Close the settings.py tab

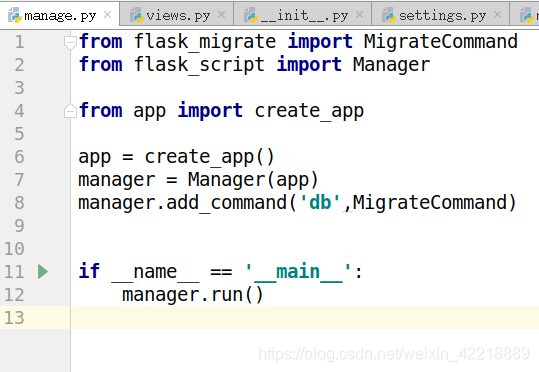coord(497,15)
